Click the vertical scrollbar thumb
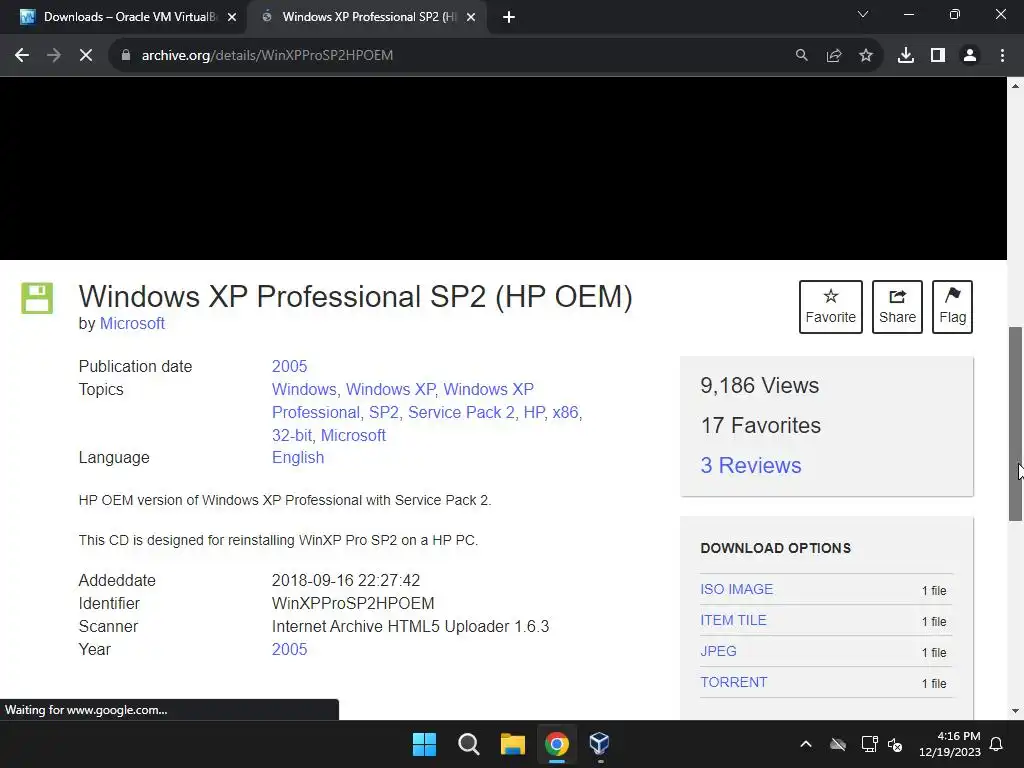This screenshot has height=768, width=1024. (1016, 423)
